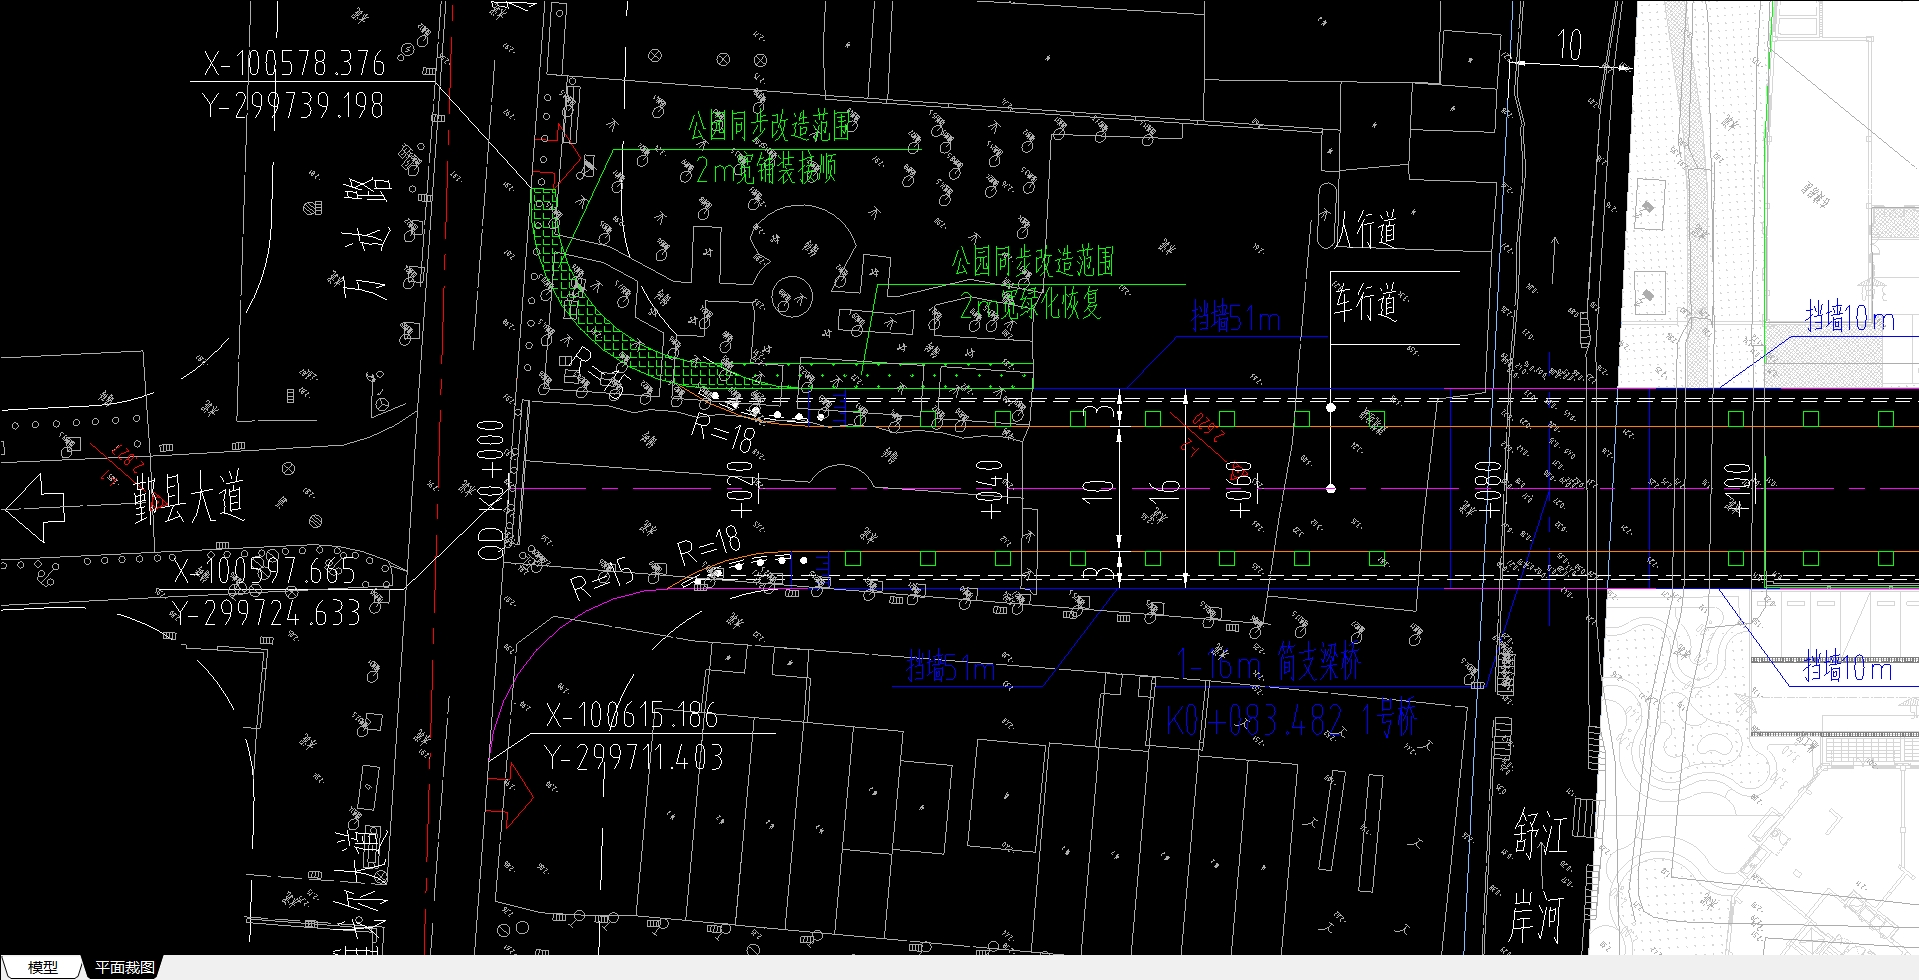This screenshot has width=1919, height=980.
Task: Select the Y-299711.403 coordinate text
Action: (634, 757)
